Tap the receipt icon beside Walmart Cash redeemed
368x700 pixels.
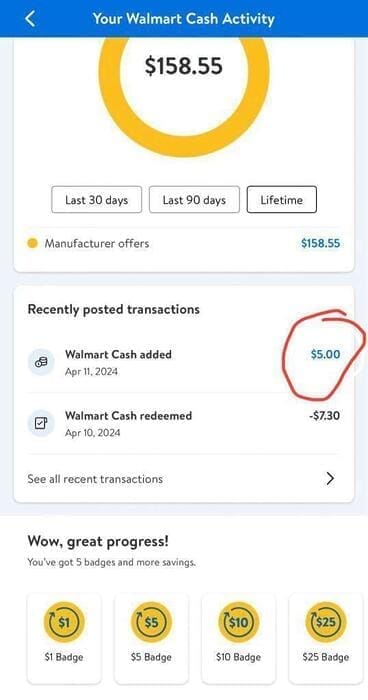[x=41, y=423]
